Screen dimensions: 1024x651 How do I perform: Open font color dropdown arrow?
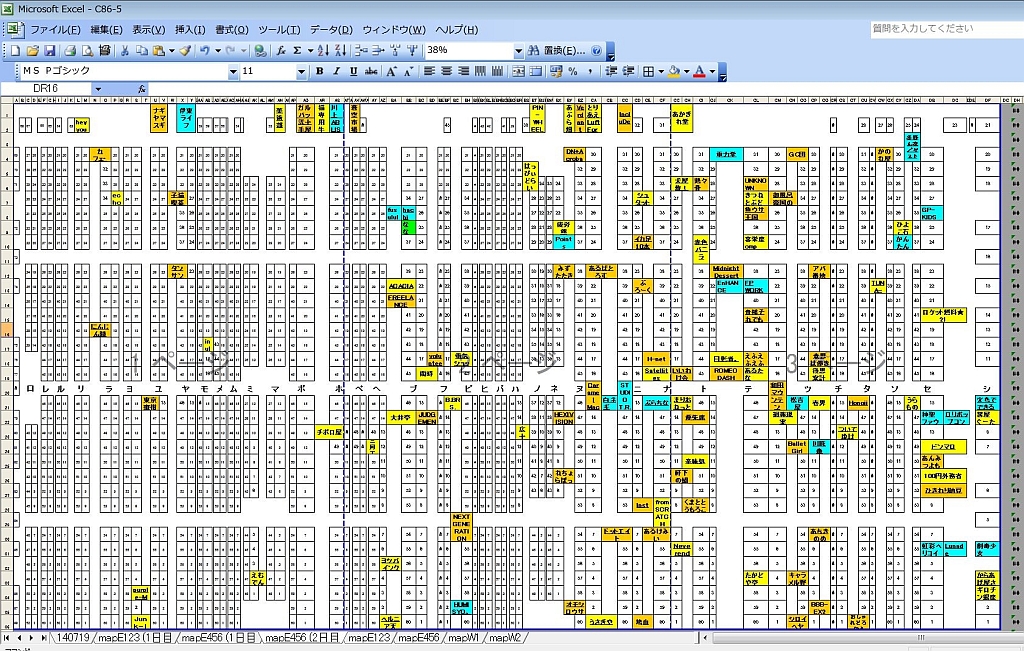coord(712,71)
